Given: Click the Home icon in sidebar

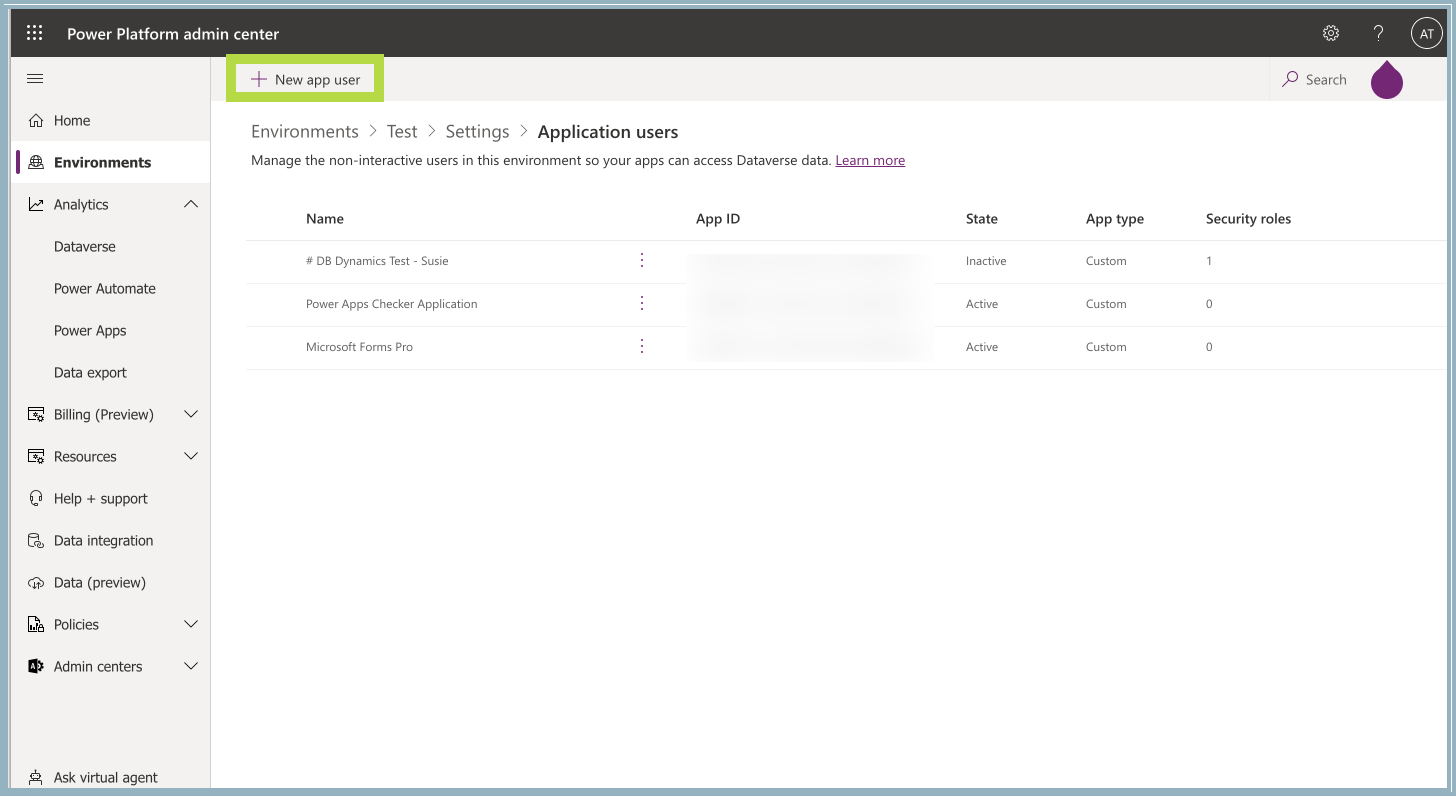Looking at the screenshot, I should coord(36,120).
